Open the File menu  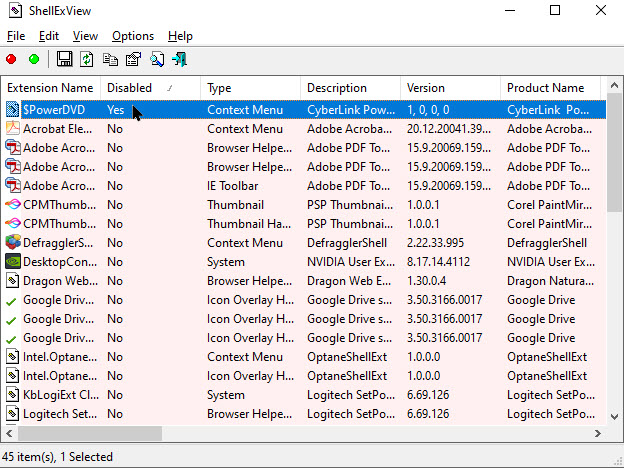16,36
